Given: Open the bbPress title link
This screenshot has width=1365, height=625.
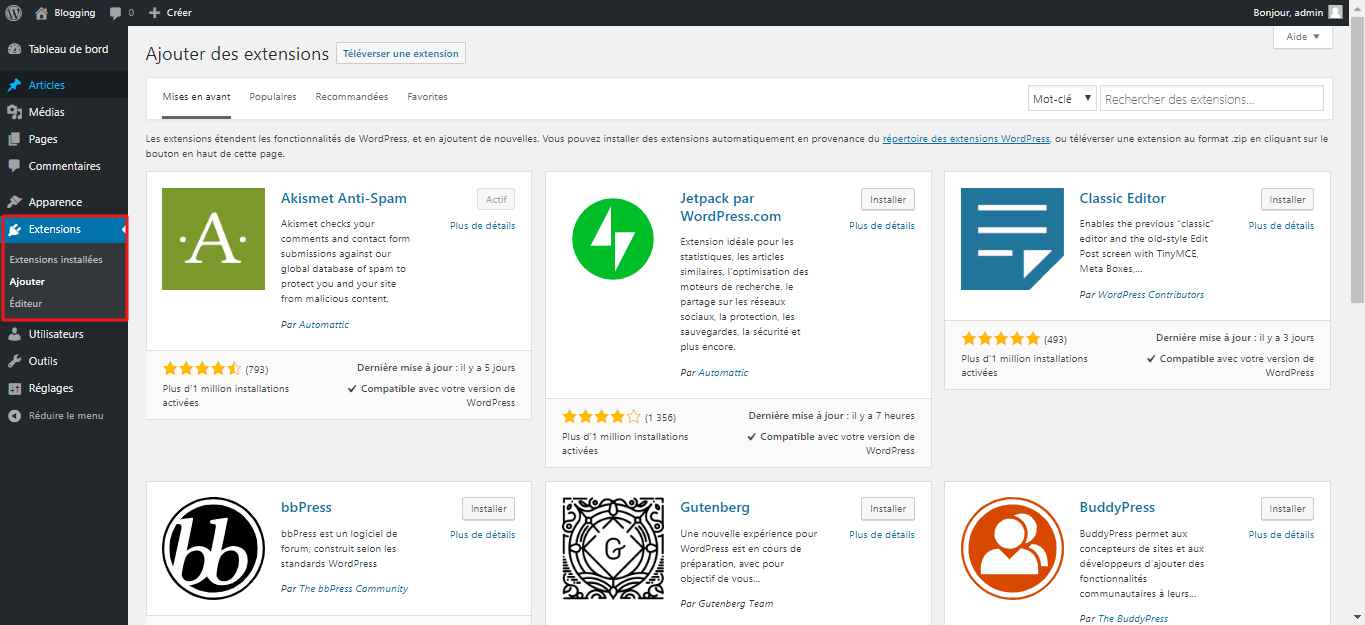Looking at the screenshot, I should coord(306,507).
